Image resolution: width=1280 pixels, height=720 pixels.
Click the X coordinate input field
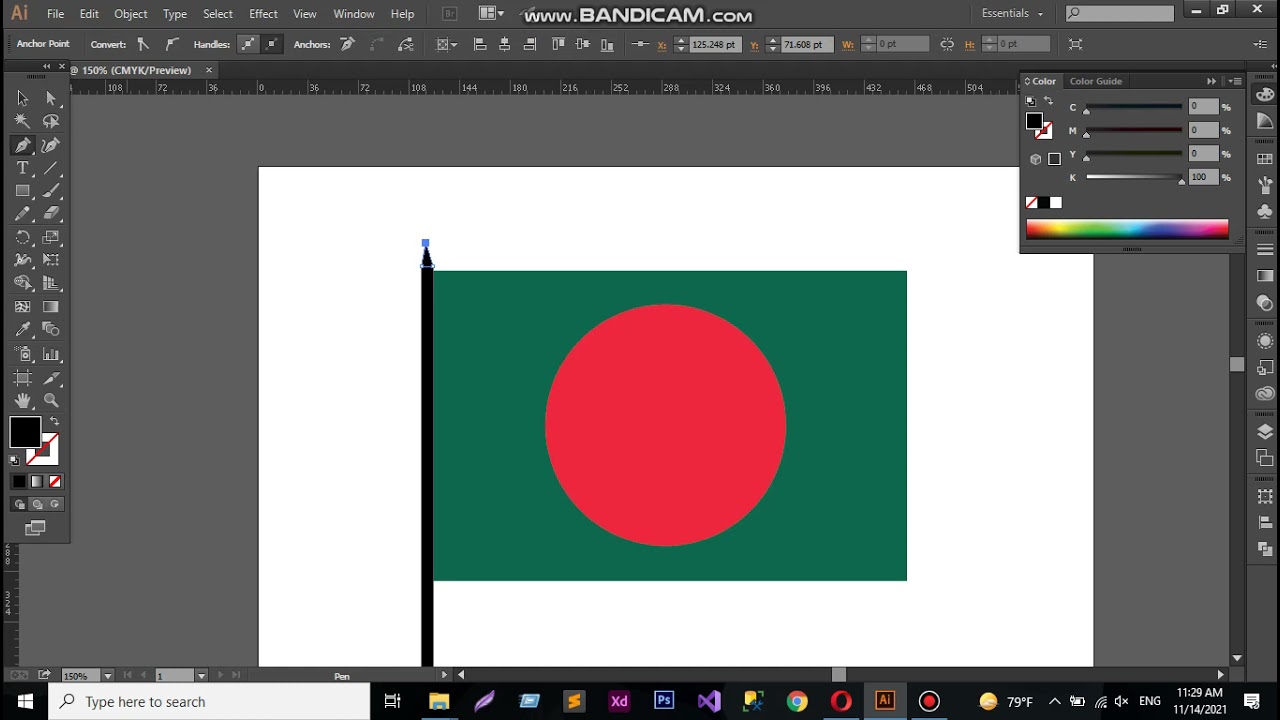coord(714,44)
